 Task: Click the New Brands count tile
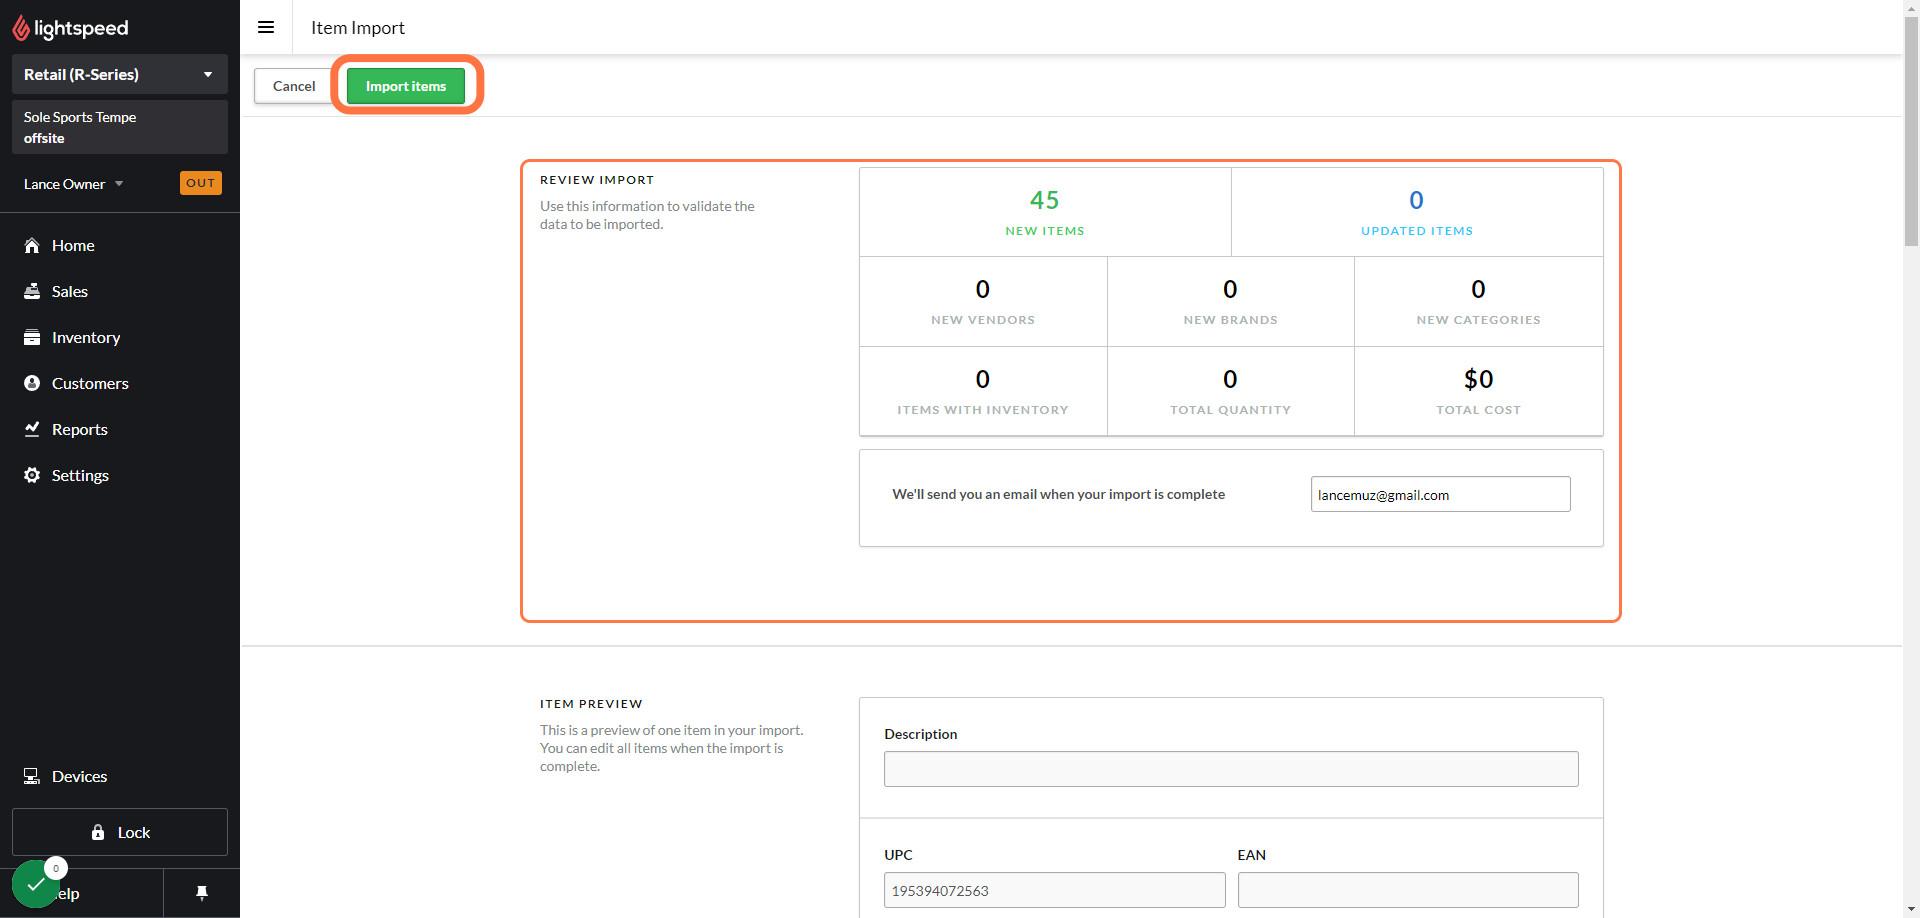(1231, 301)
